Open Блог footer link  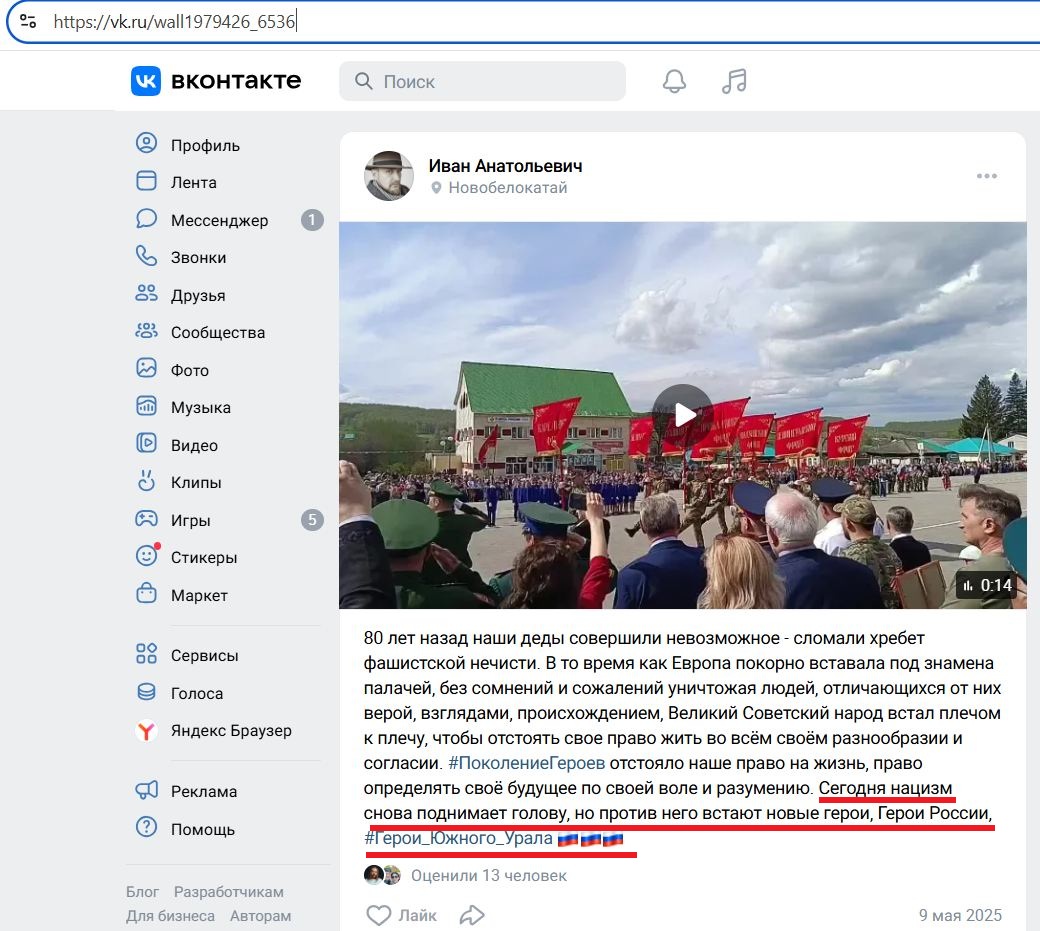click(142, 892)
